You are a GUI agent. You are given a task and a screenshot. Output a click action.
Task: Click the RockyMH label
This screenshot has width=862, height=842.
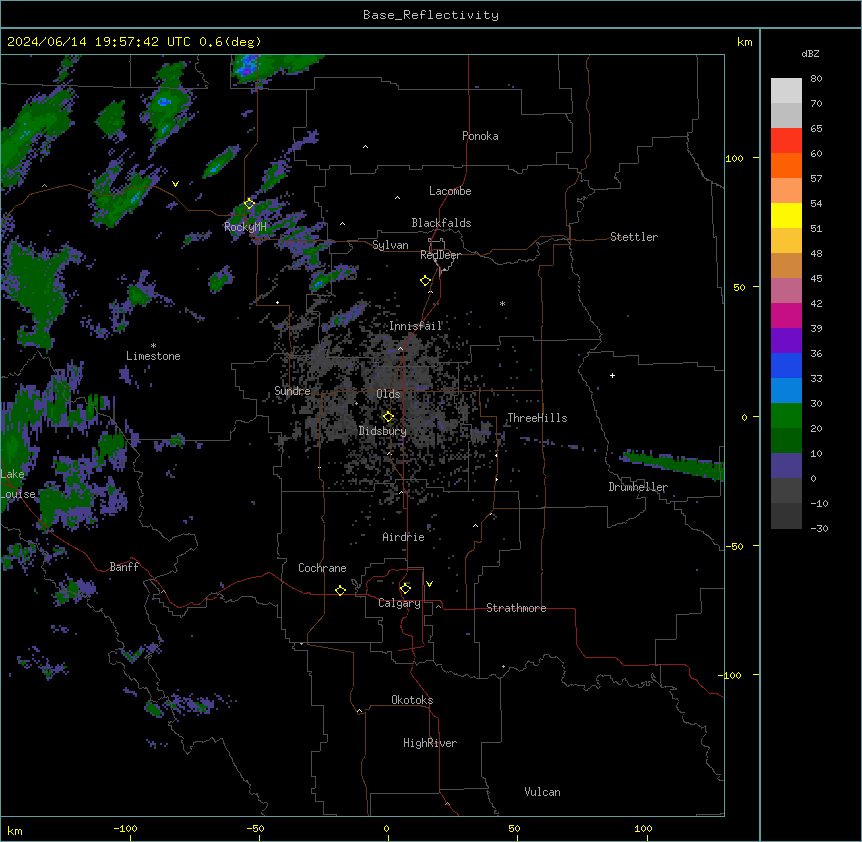coord(245,227)
